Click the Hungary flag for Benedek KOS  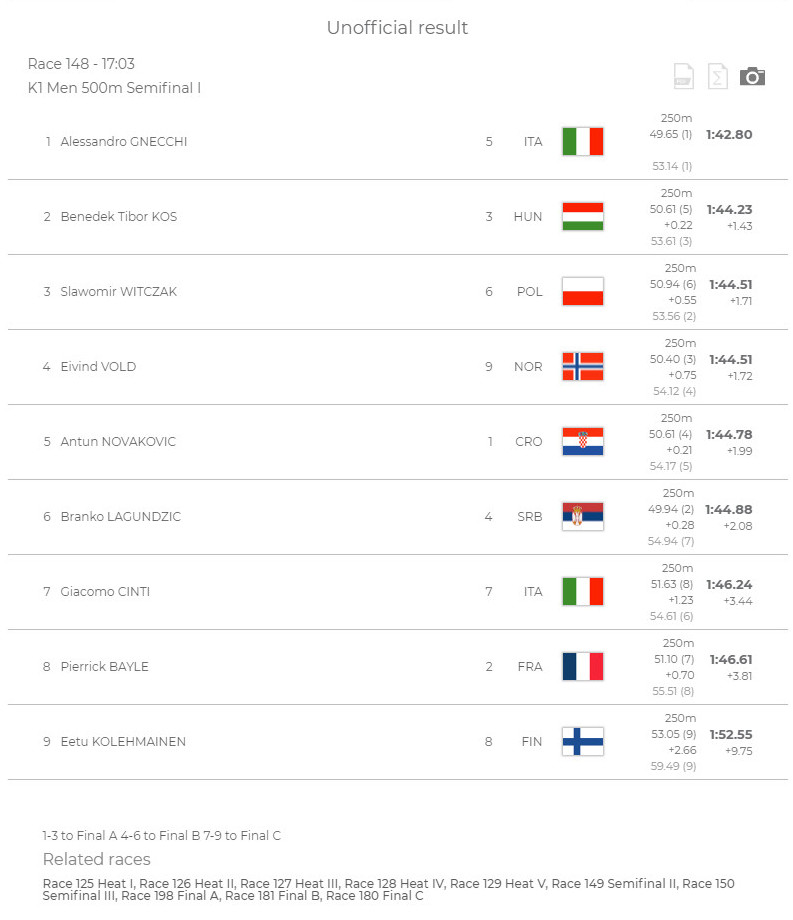582,217
